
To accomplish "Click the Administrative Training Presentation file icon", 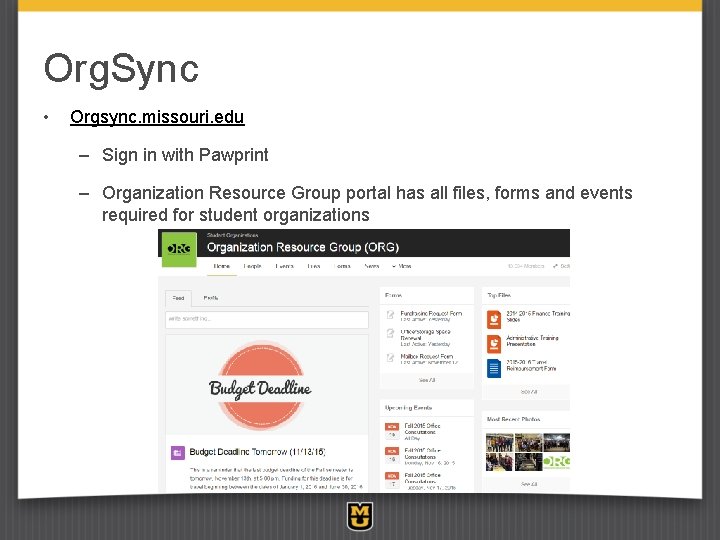I will click(494, 343).
